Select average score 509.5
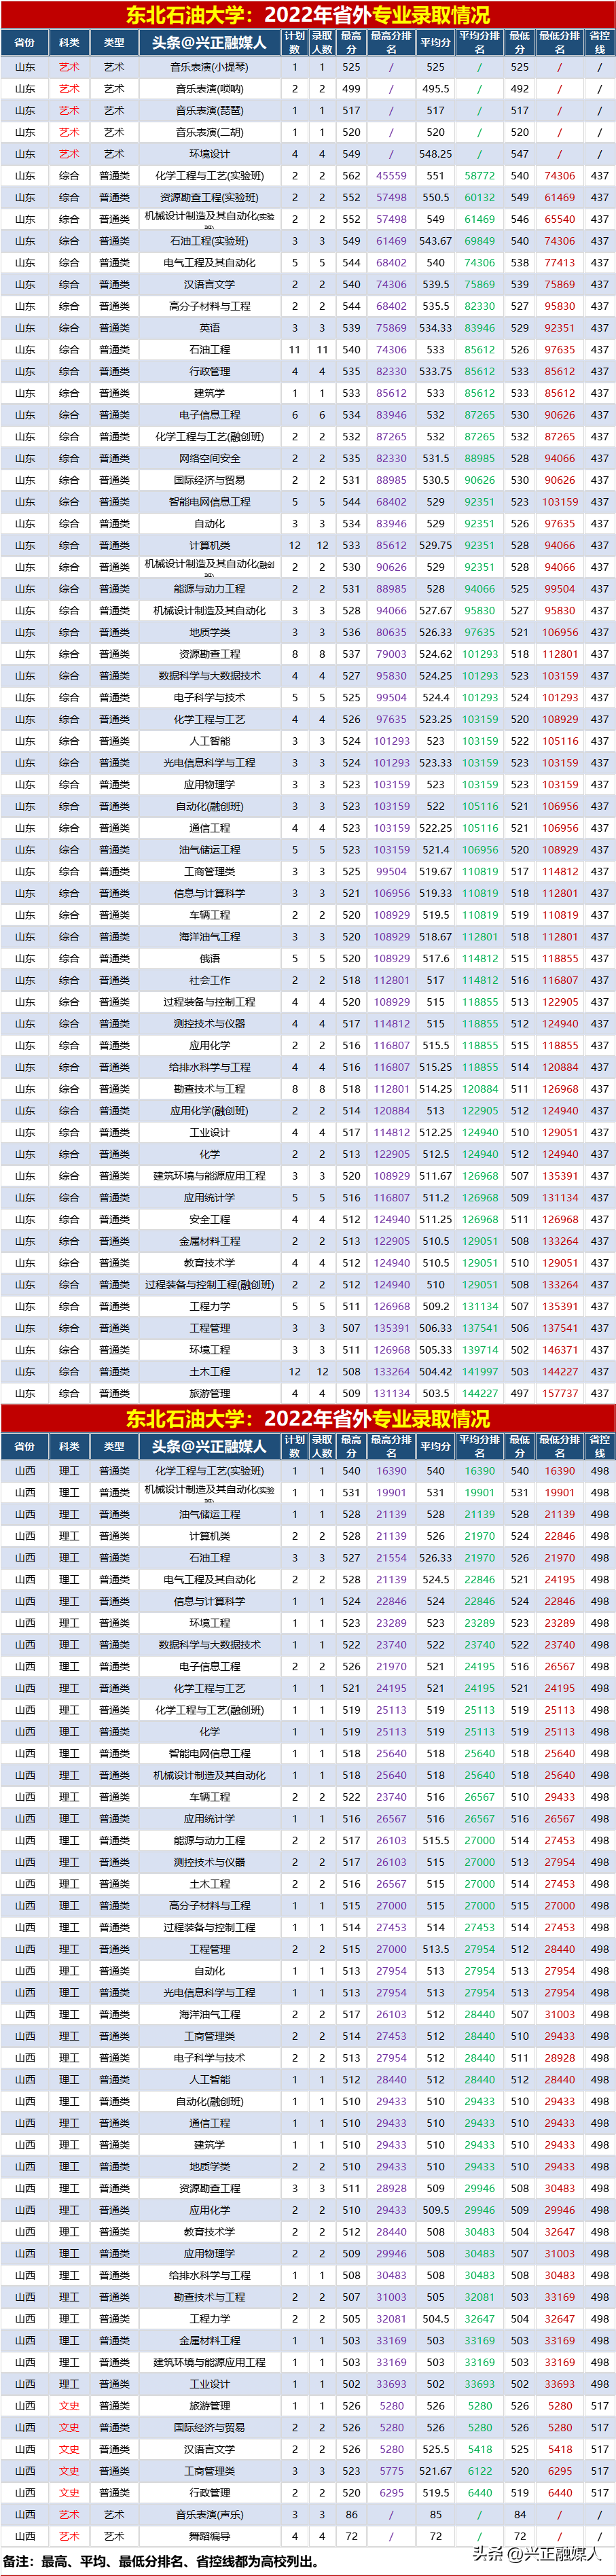 (x=435, y=2210)
